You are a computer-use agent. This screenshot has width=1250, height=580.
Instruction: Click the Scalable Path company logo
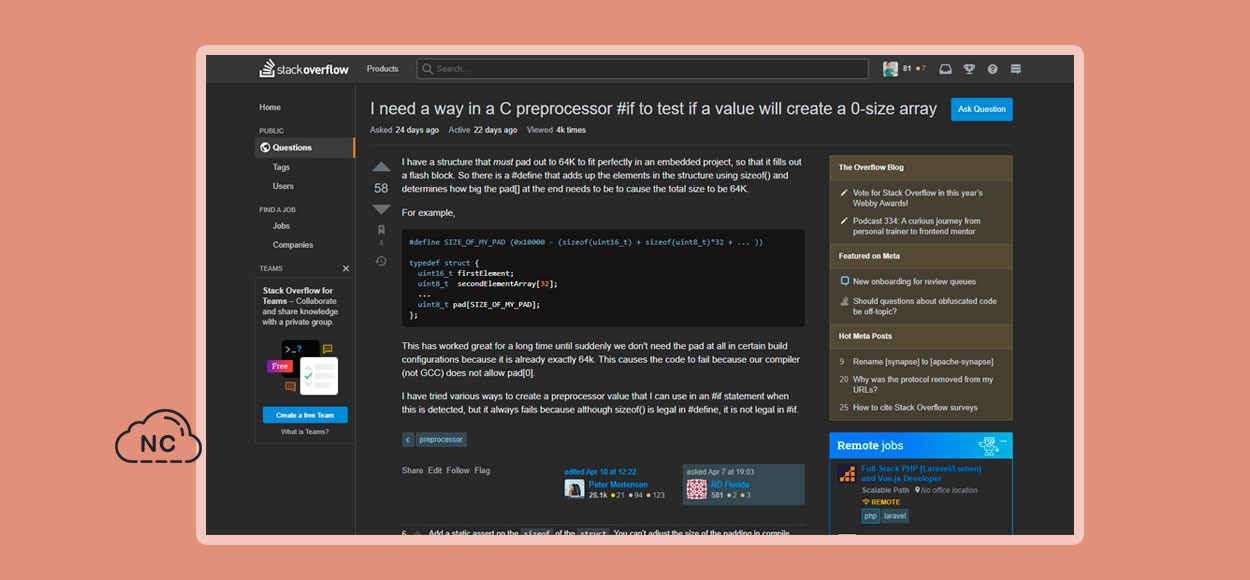(847, 474)
